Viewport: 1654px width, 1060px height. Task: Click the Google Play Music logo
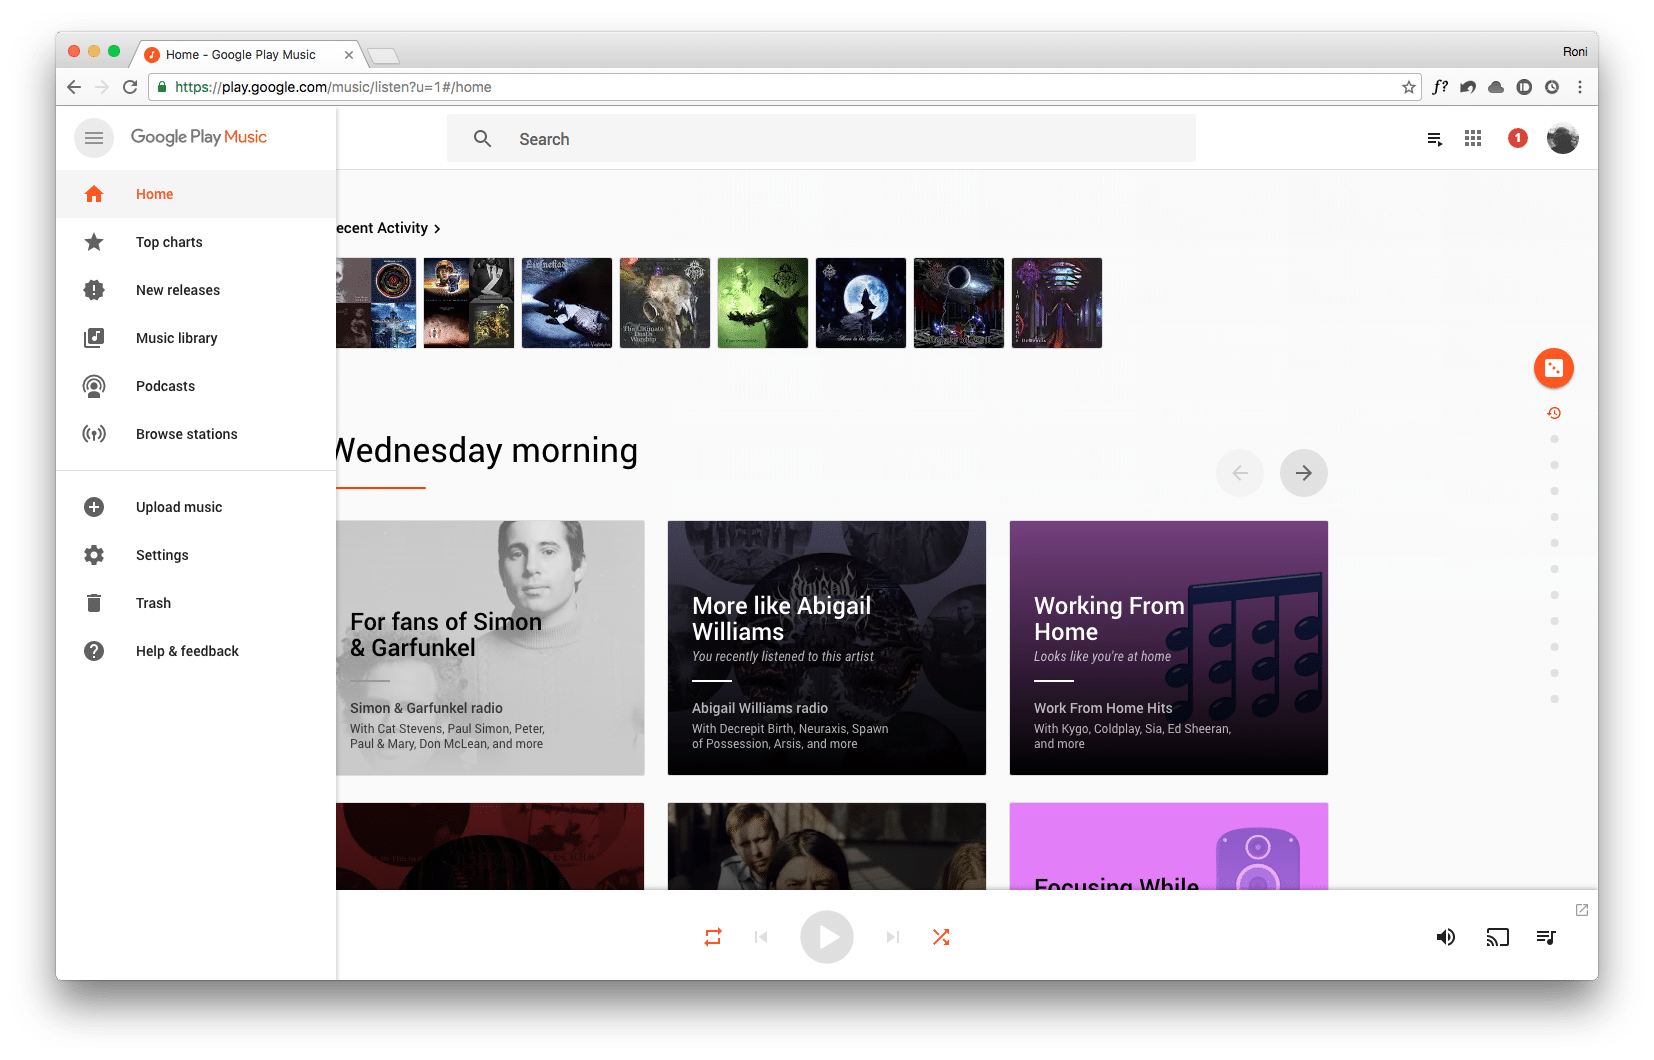199,137
